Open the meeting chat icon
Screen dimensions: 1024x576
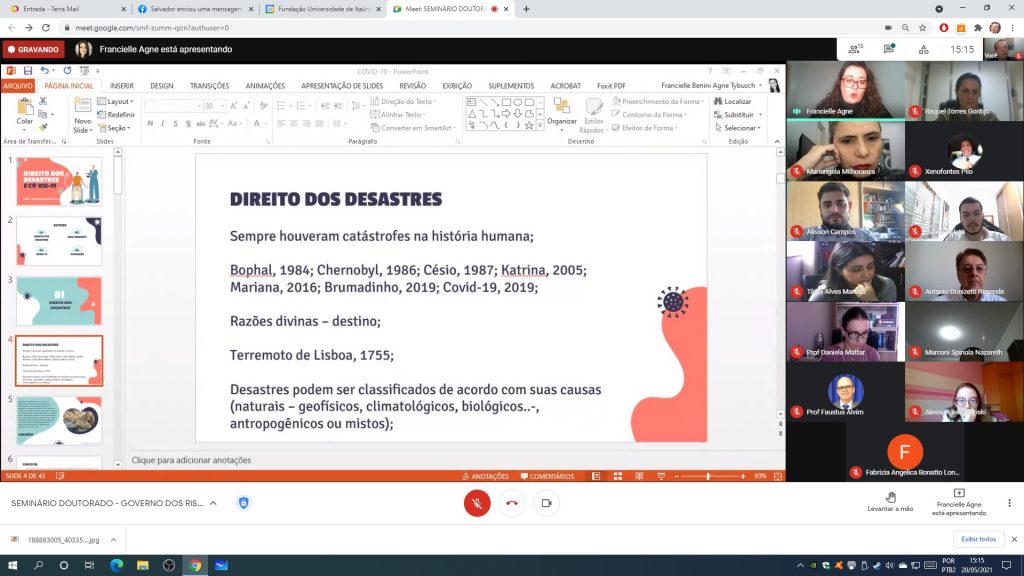click(x=888, y=48)
